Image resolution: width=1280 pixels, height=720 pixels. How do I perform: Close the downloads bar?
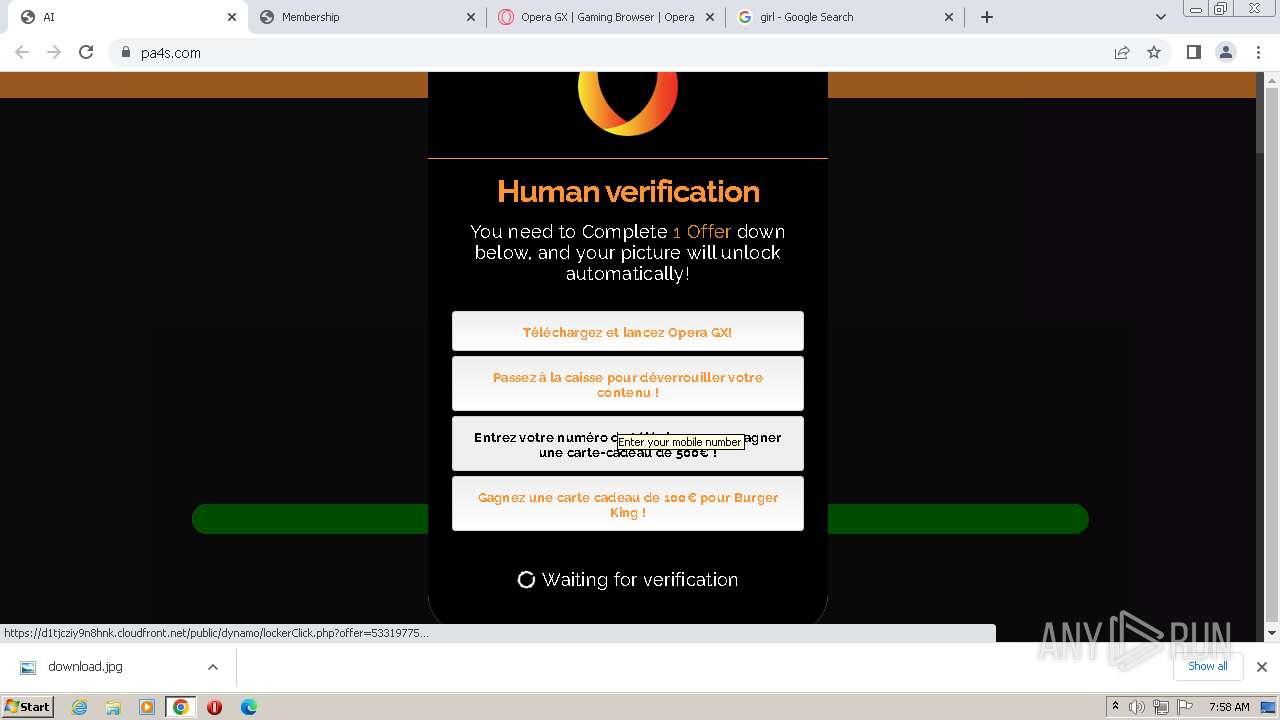coord(1261,667)
